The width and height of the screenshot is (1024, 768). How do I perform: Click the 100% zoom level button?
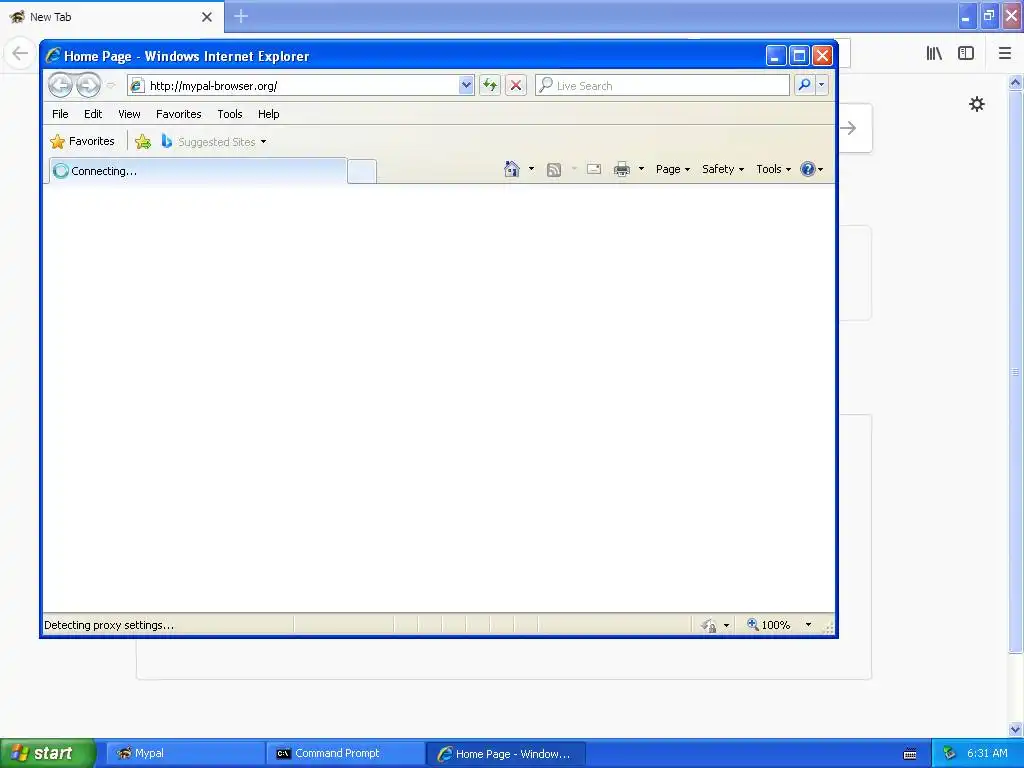(x=769, y=625)
